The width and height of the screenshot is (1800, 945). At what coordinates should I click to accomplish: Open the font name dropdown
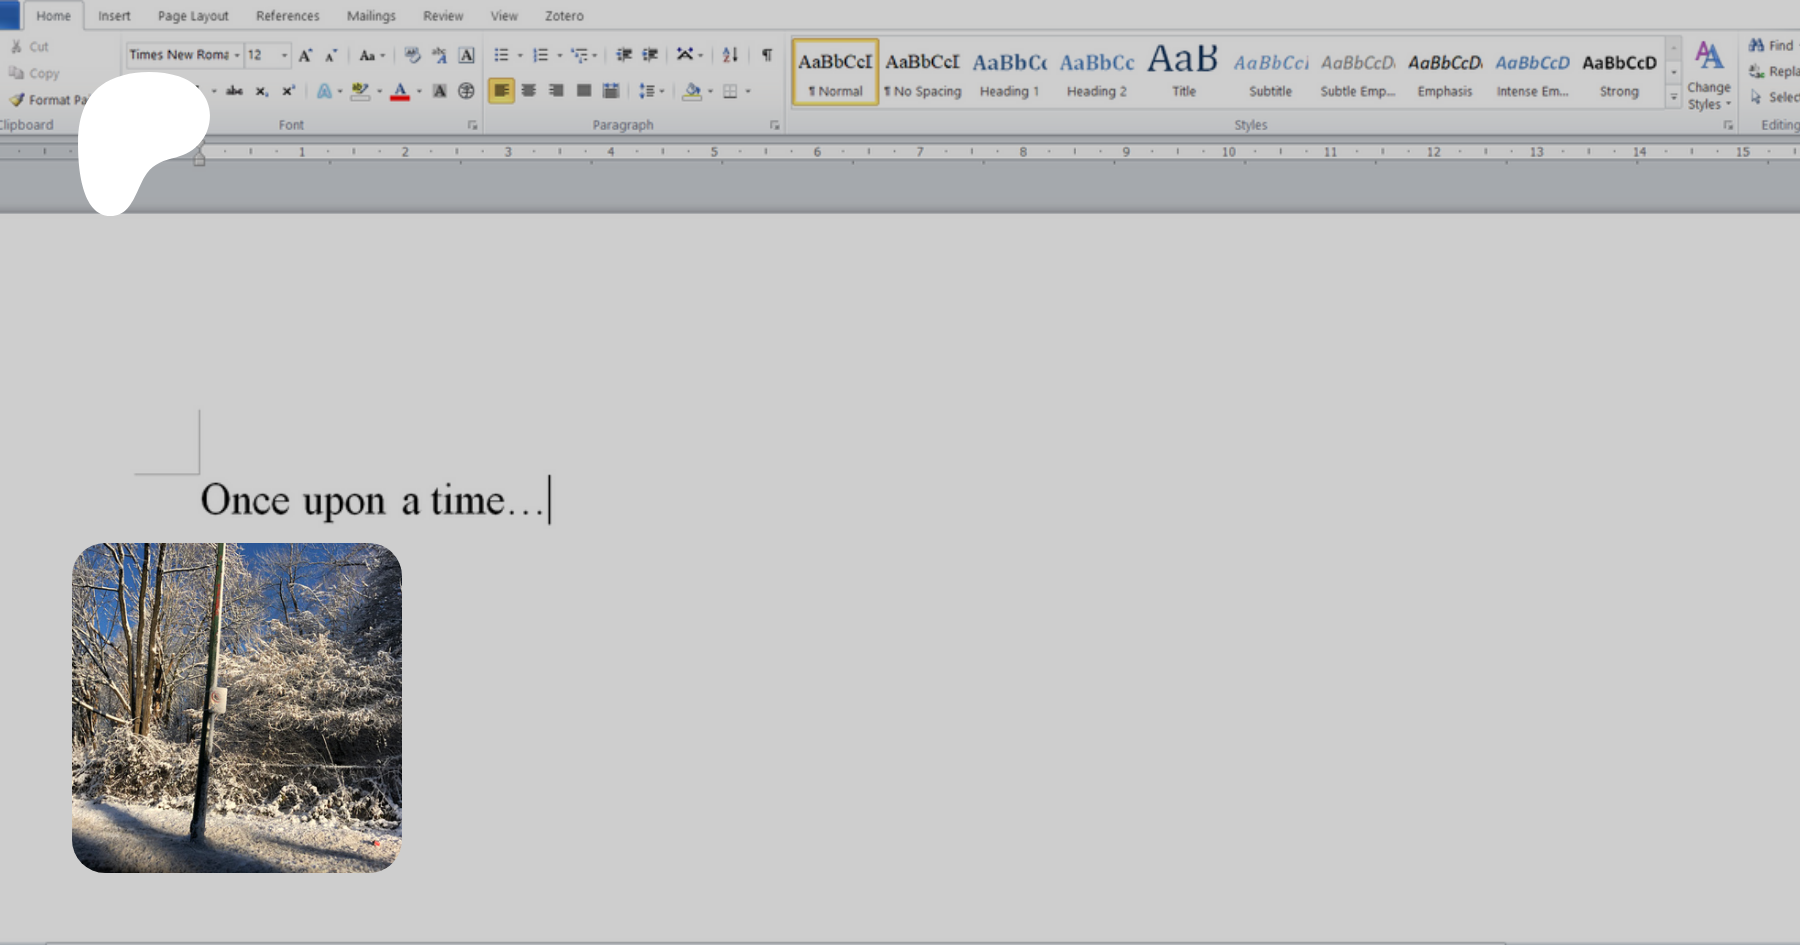pyautogui.click(x=237, y=56)
